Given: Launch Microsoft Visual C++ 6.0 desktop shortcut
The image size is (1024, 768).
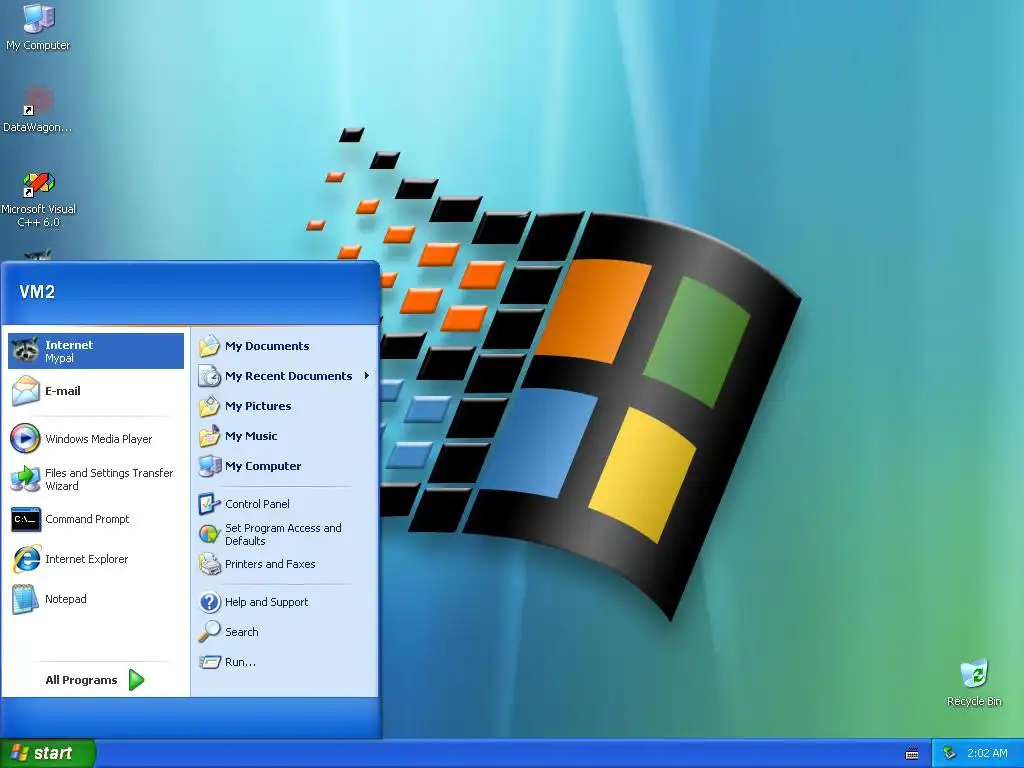Looking at the screenshot, I should (x=38, y=199).
